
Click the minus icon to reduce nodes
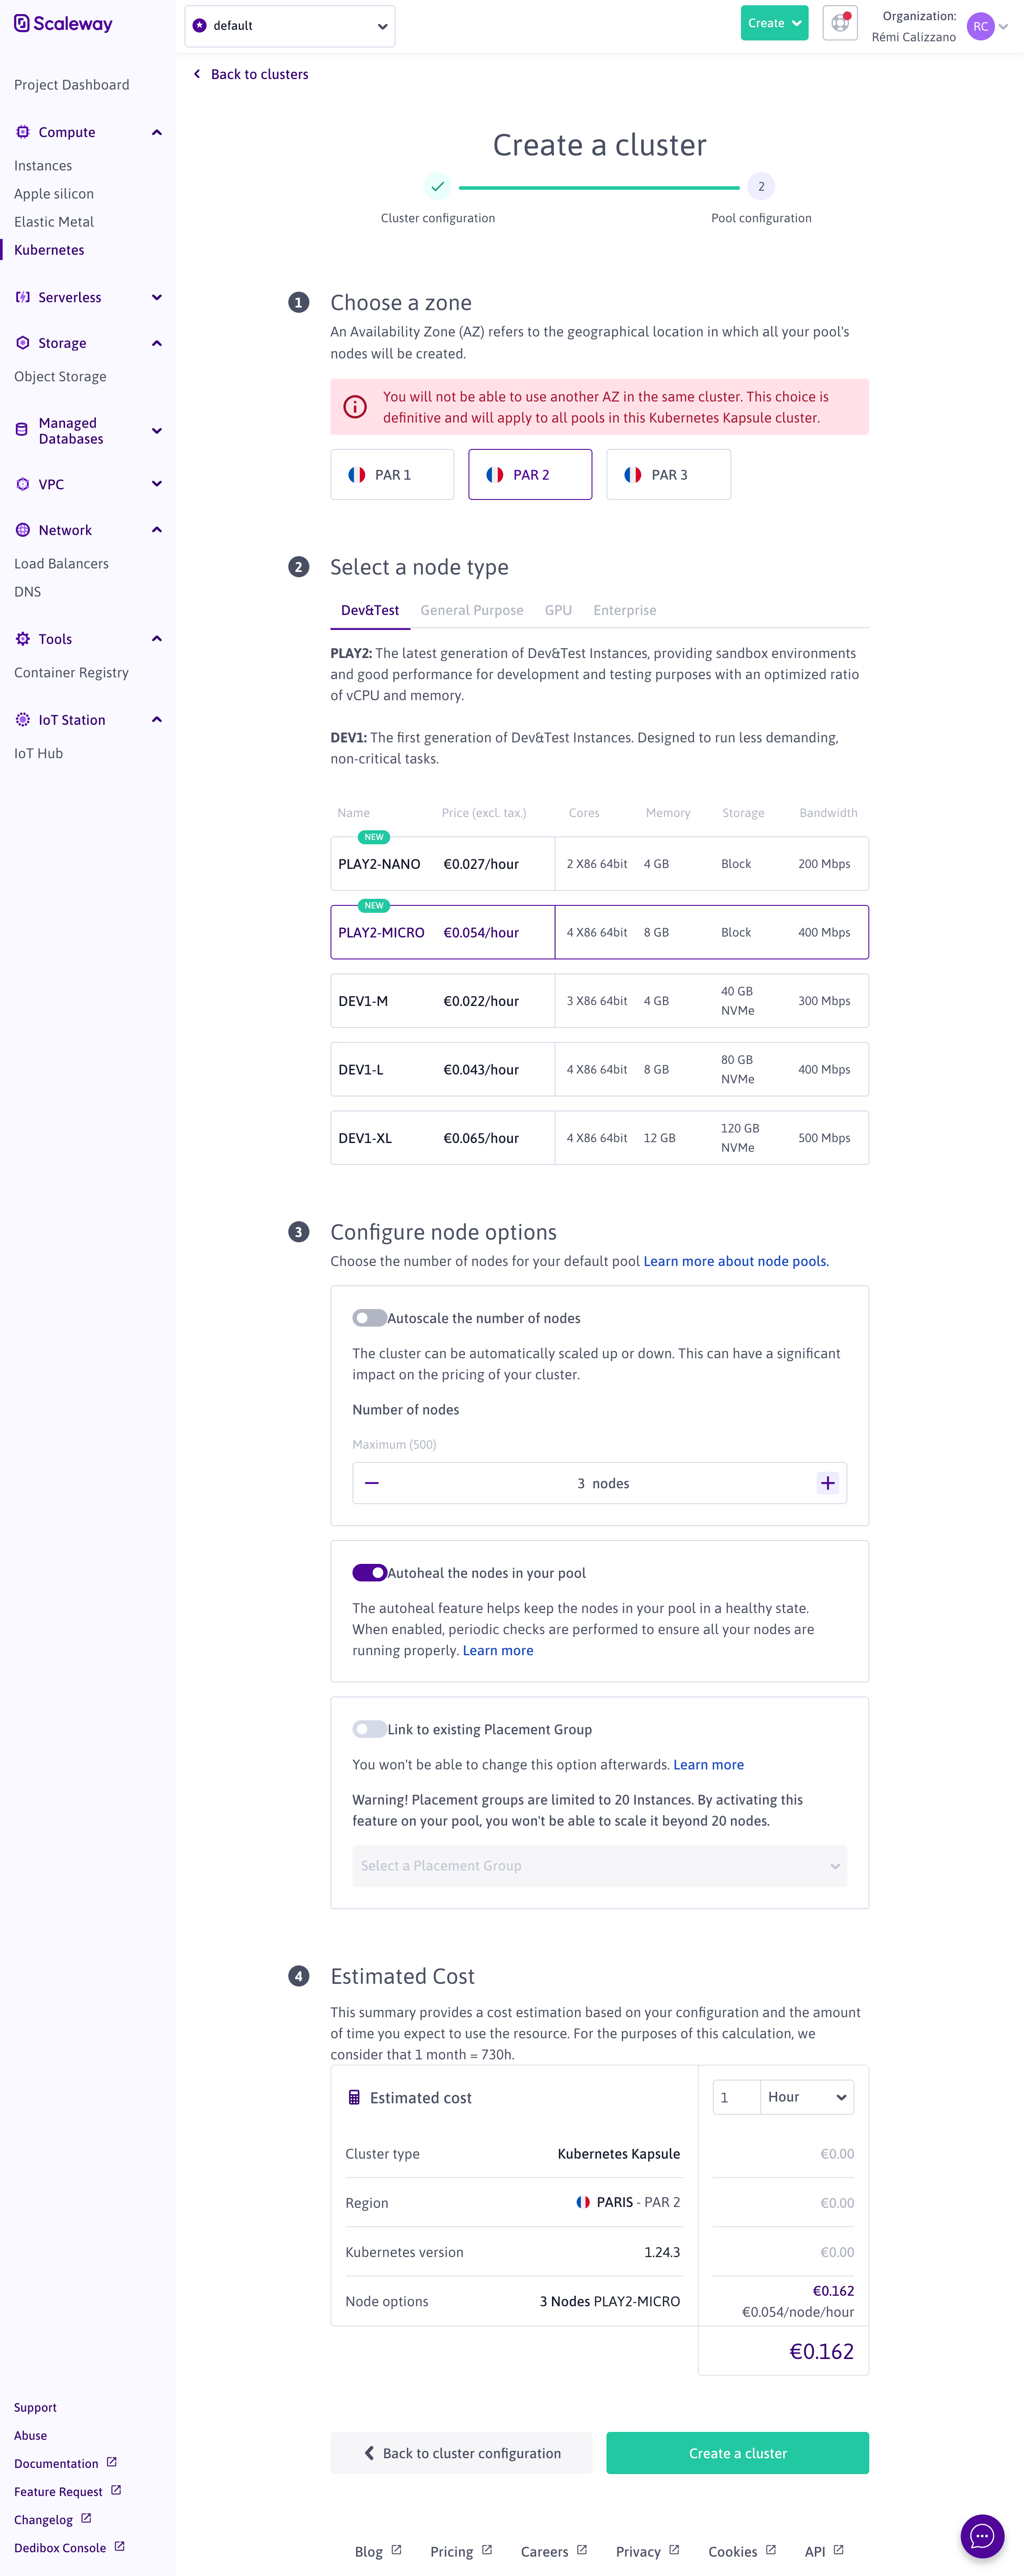tap(372, 1483)
